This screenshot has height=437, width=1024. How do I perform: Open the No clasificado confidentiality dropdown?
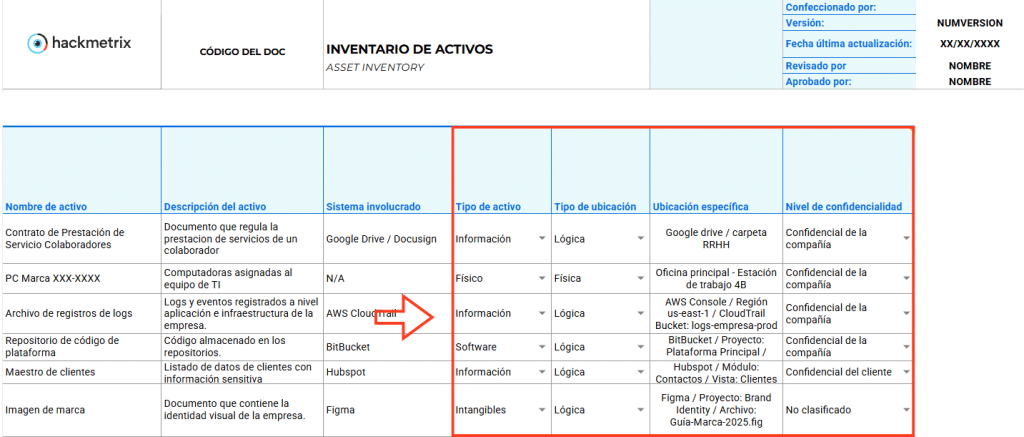[904, 410]
